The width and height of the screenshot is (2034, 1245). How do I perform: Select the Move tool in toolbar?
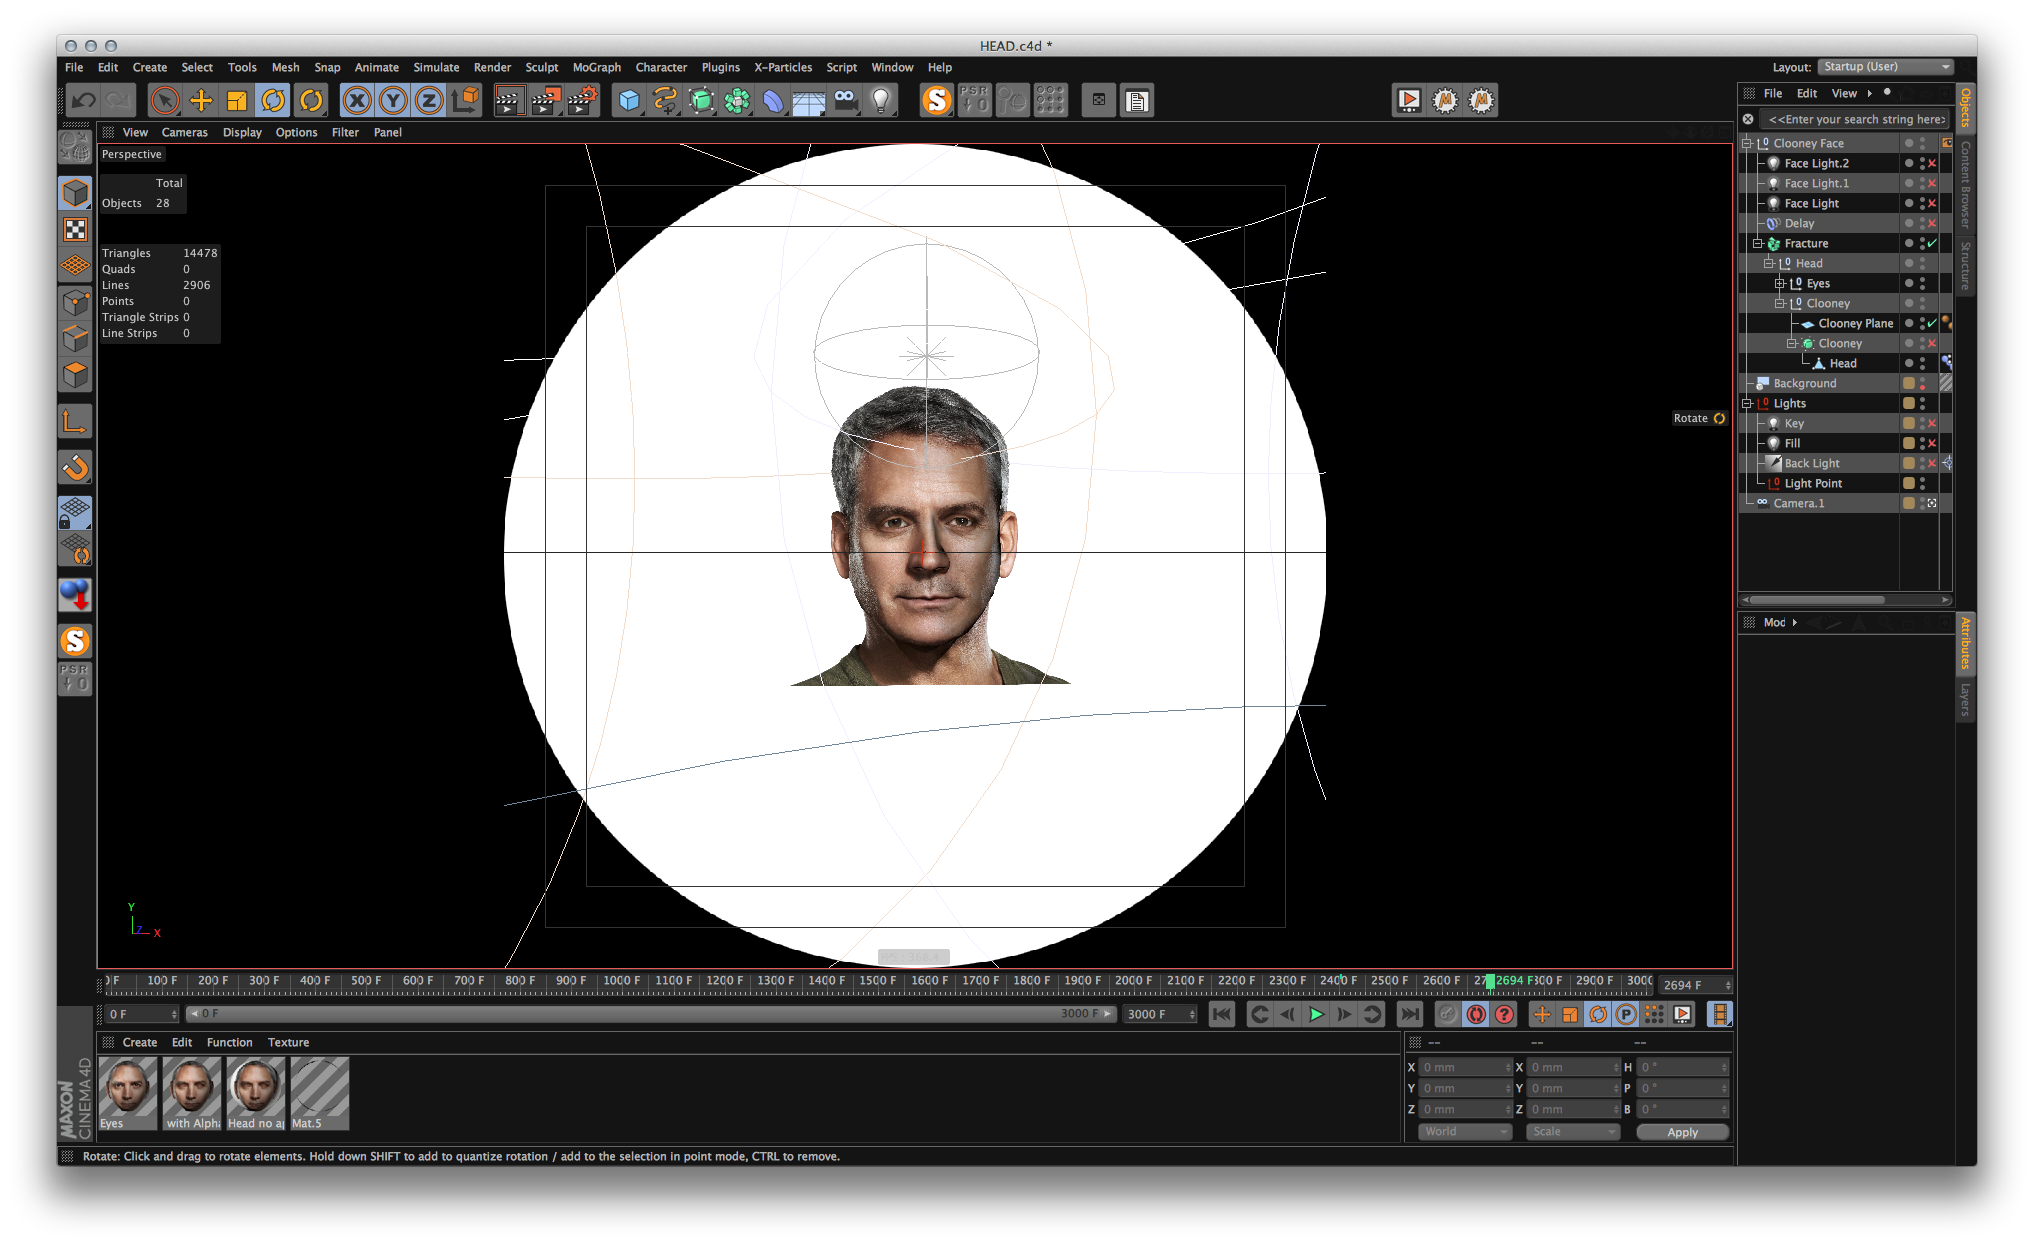(201, 100)
